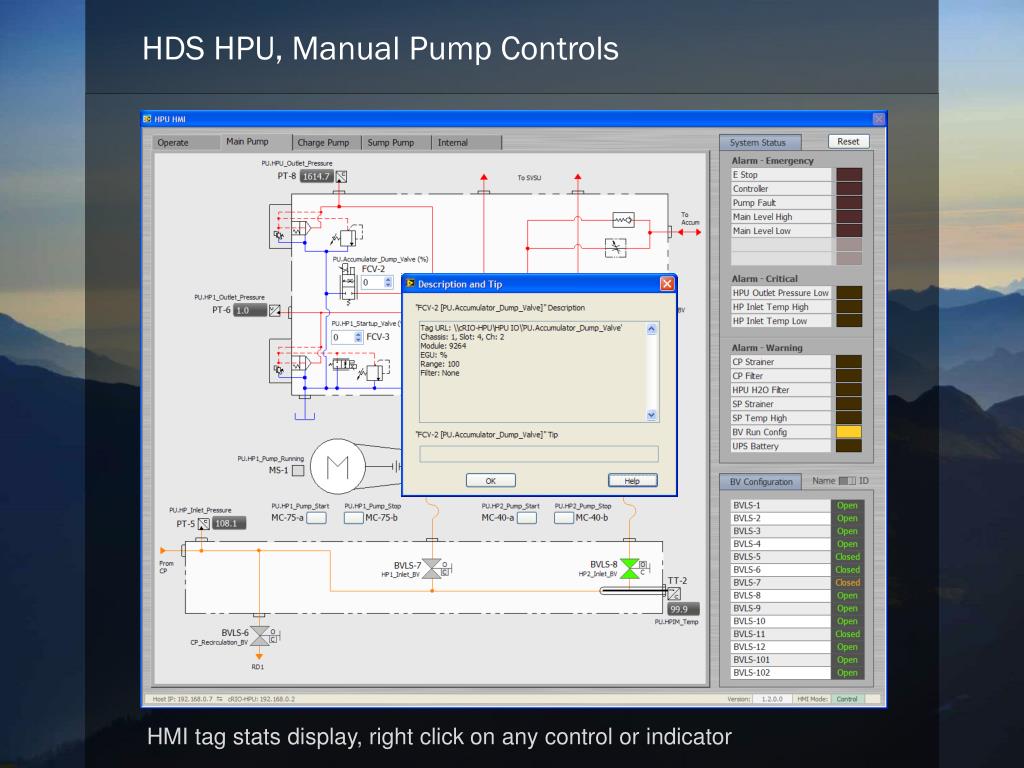This screenshot has height=768, width=1024.
Task: Click the FCV-3 value stepper arrows
Action: tap(358, 337)
